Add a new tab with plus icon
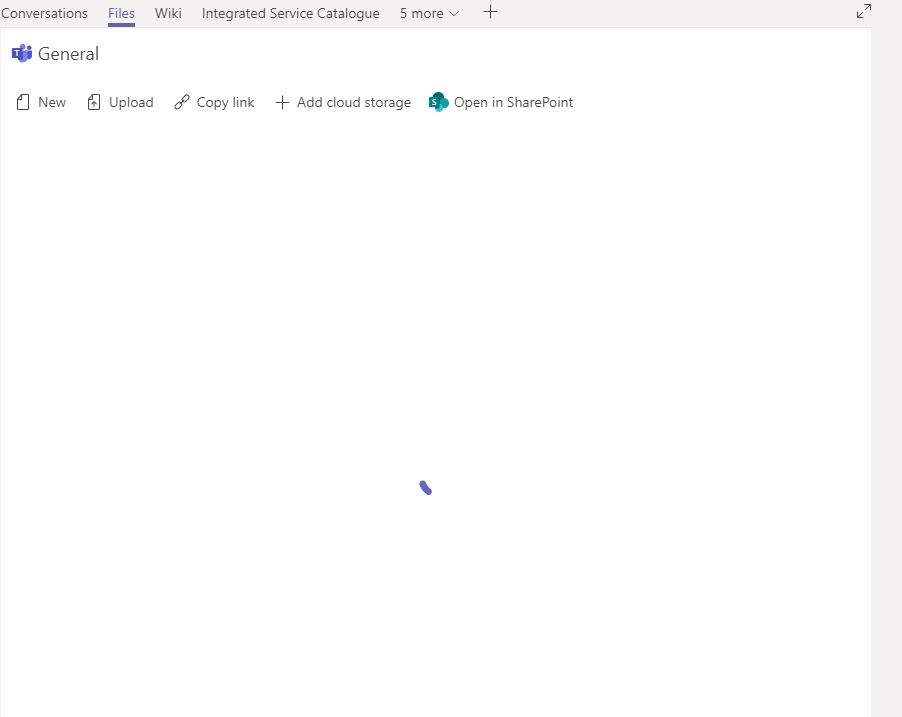902x717 pixels. pyautogui.click(x=490, y=12)
